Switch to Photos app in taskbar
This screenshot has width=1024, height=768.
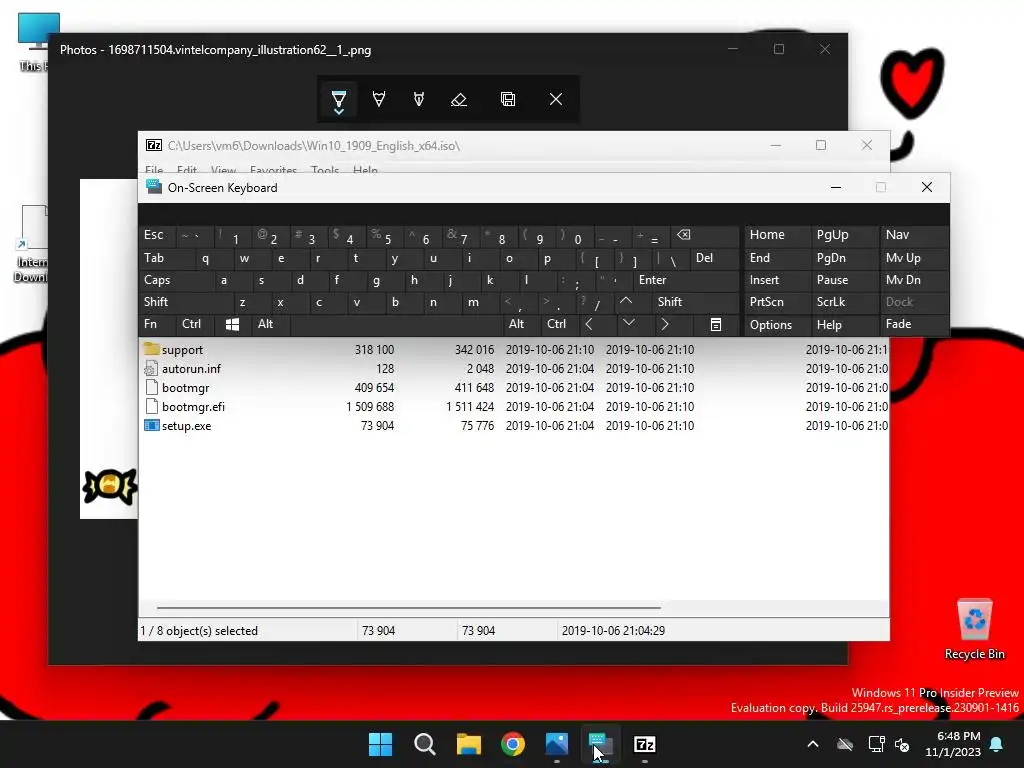pyautogui.click(x=557, y=744)
